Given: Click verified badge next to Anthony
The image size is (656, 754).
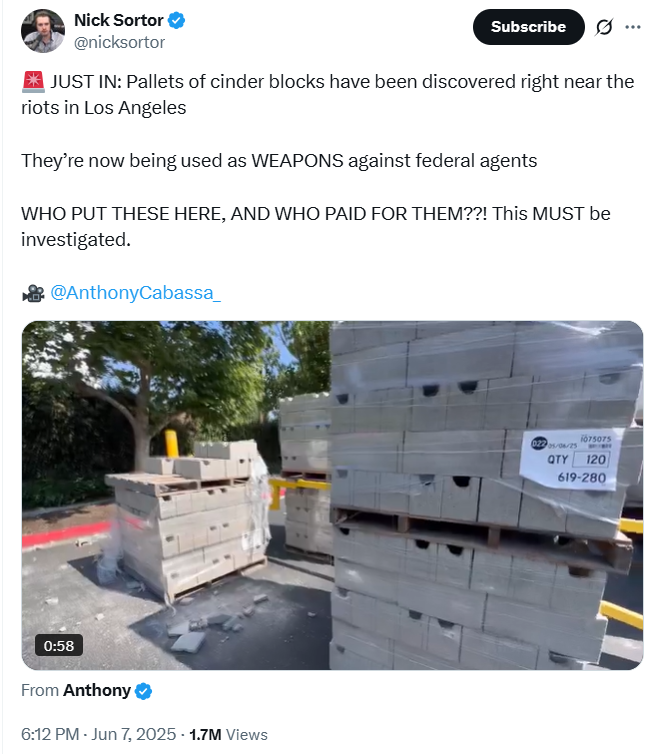Looking at the screenshot, I should pyautogui.click(x=143, y=691).
